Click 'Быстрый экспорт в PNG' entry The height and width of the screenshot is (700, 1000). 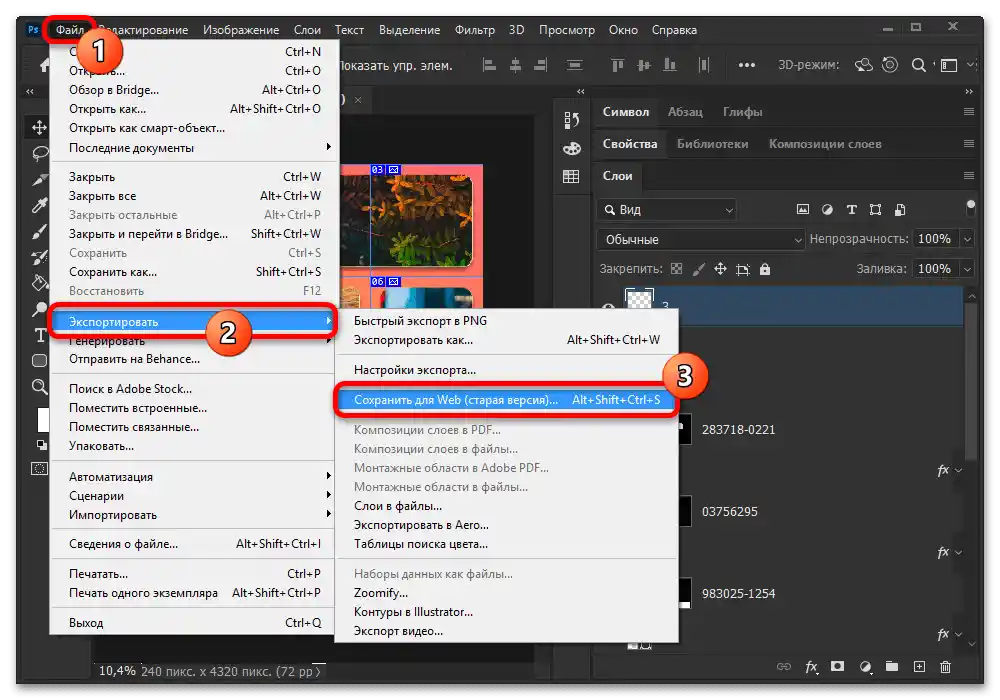click(420, 321)
